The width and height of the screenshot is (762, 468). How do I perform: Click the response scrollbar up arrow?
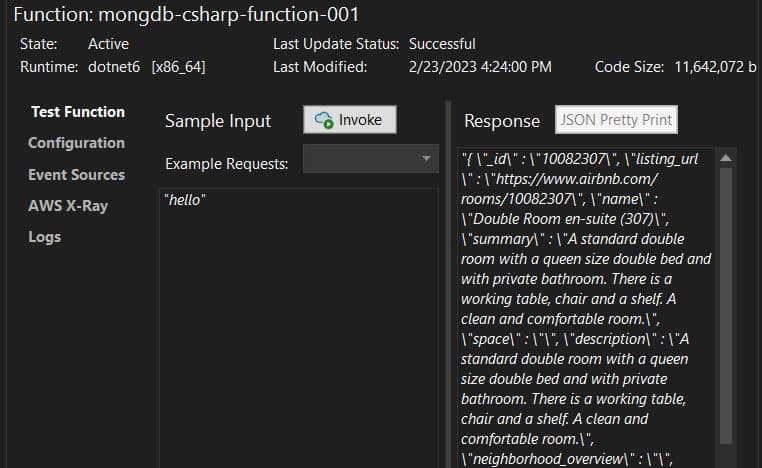(x=726, y=158)
